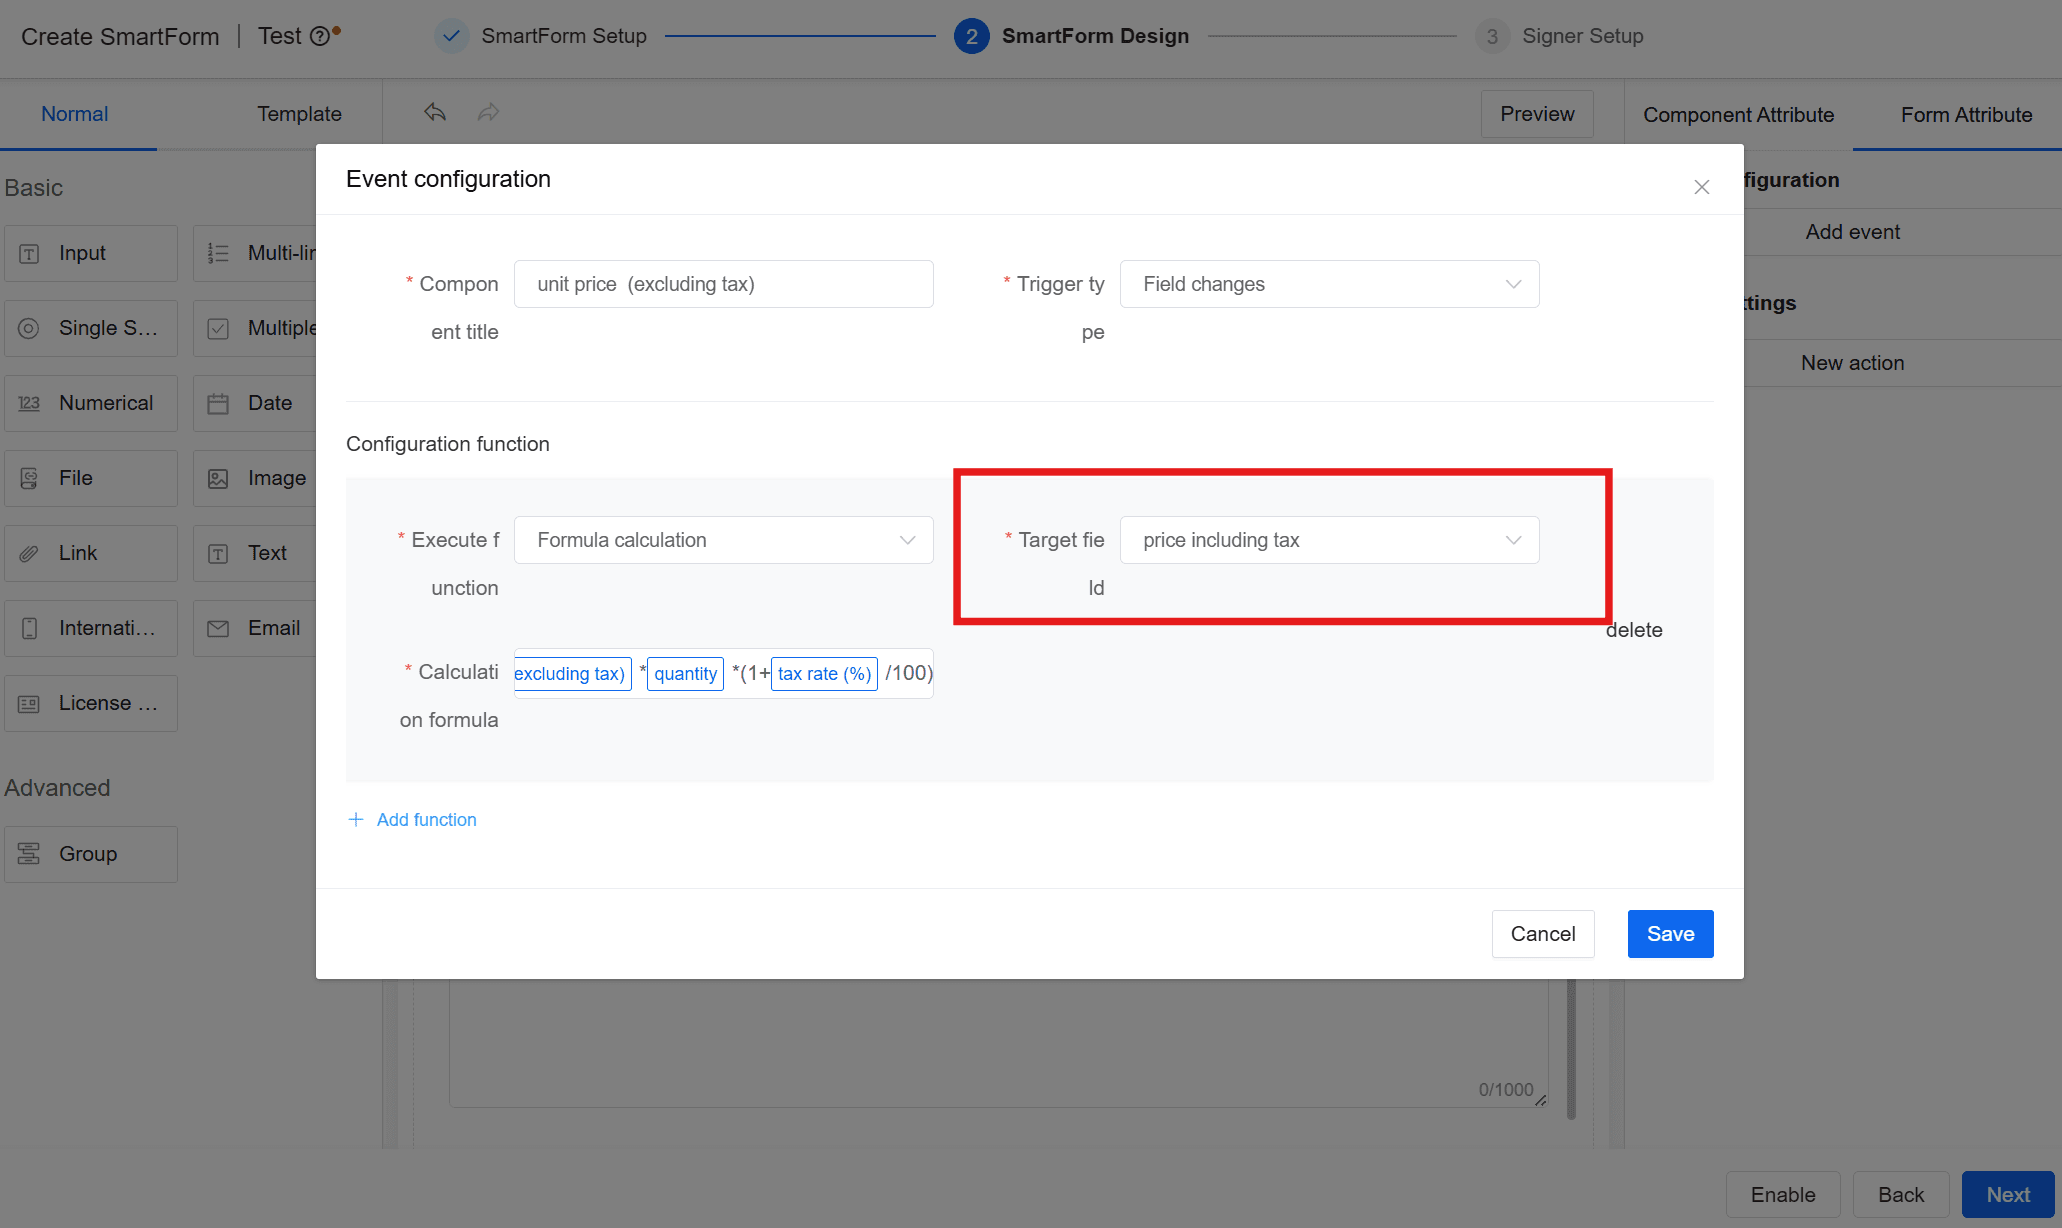The width and height of the screenshot is (2062, 1228).
Task: Click the step 2 SmartForm Design circle
Action: [971, 36]
